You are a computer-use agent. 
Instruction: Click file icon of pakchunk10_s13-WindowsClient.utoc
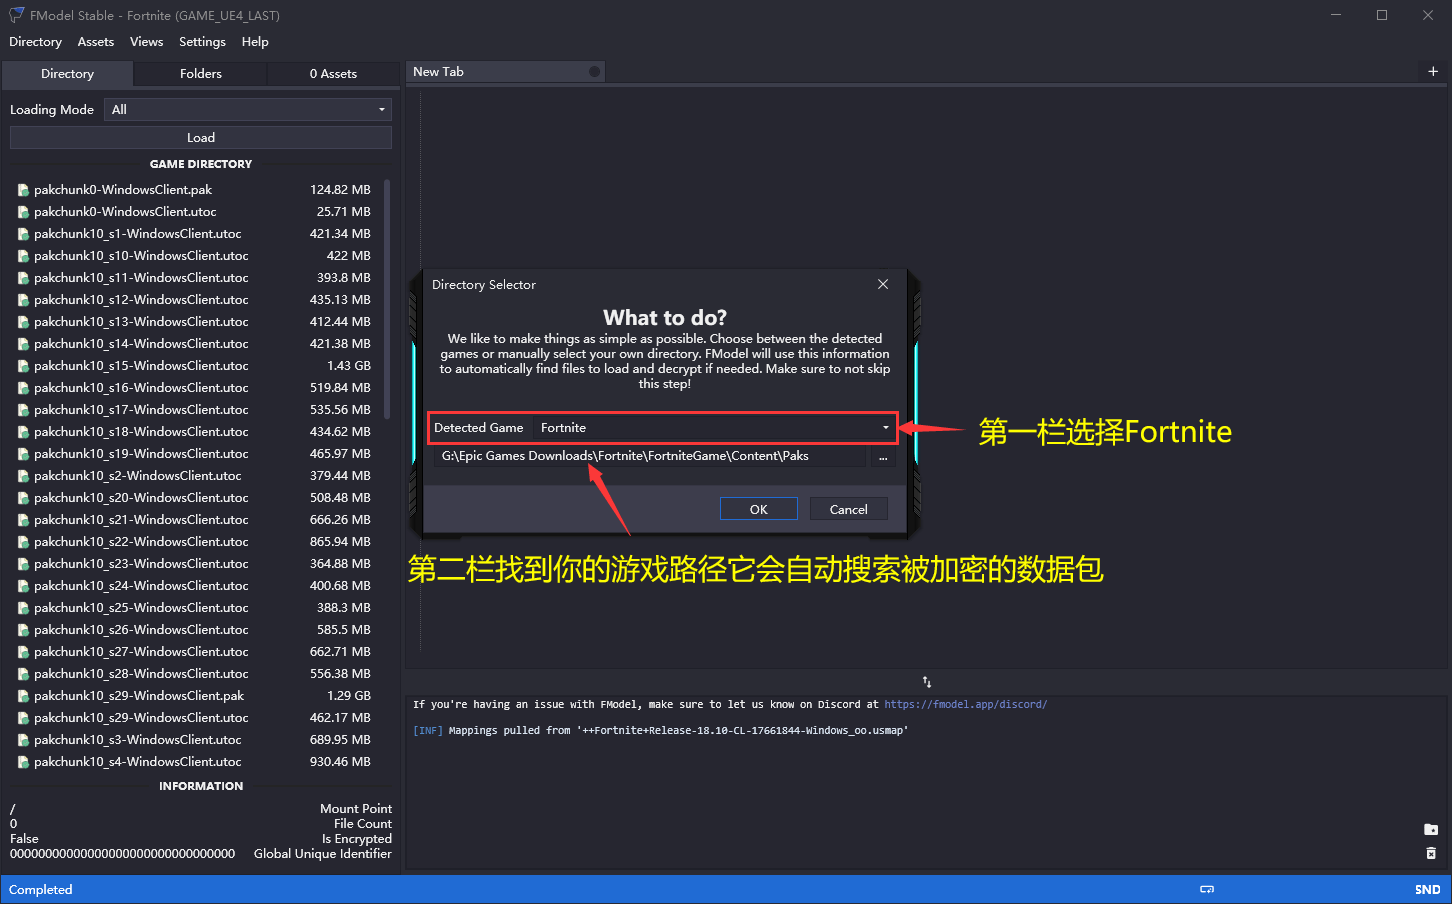23,322
